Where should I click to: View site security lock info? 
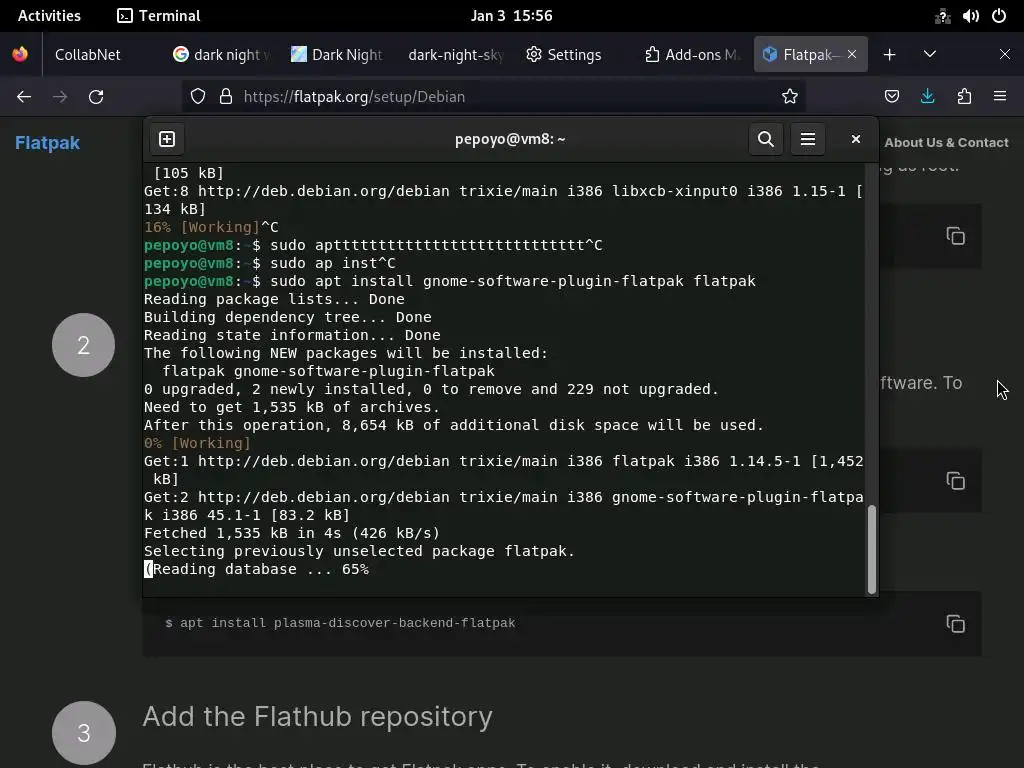[226, 97]
